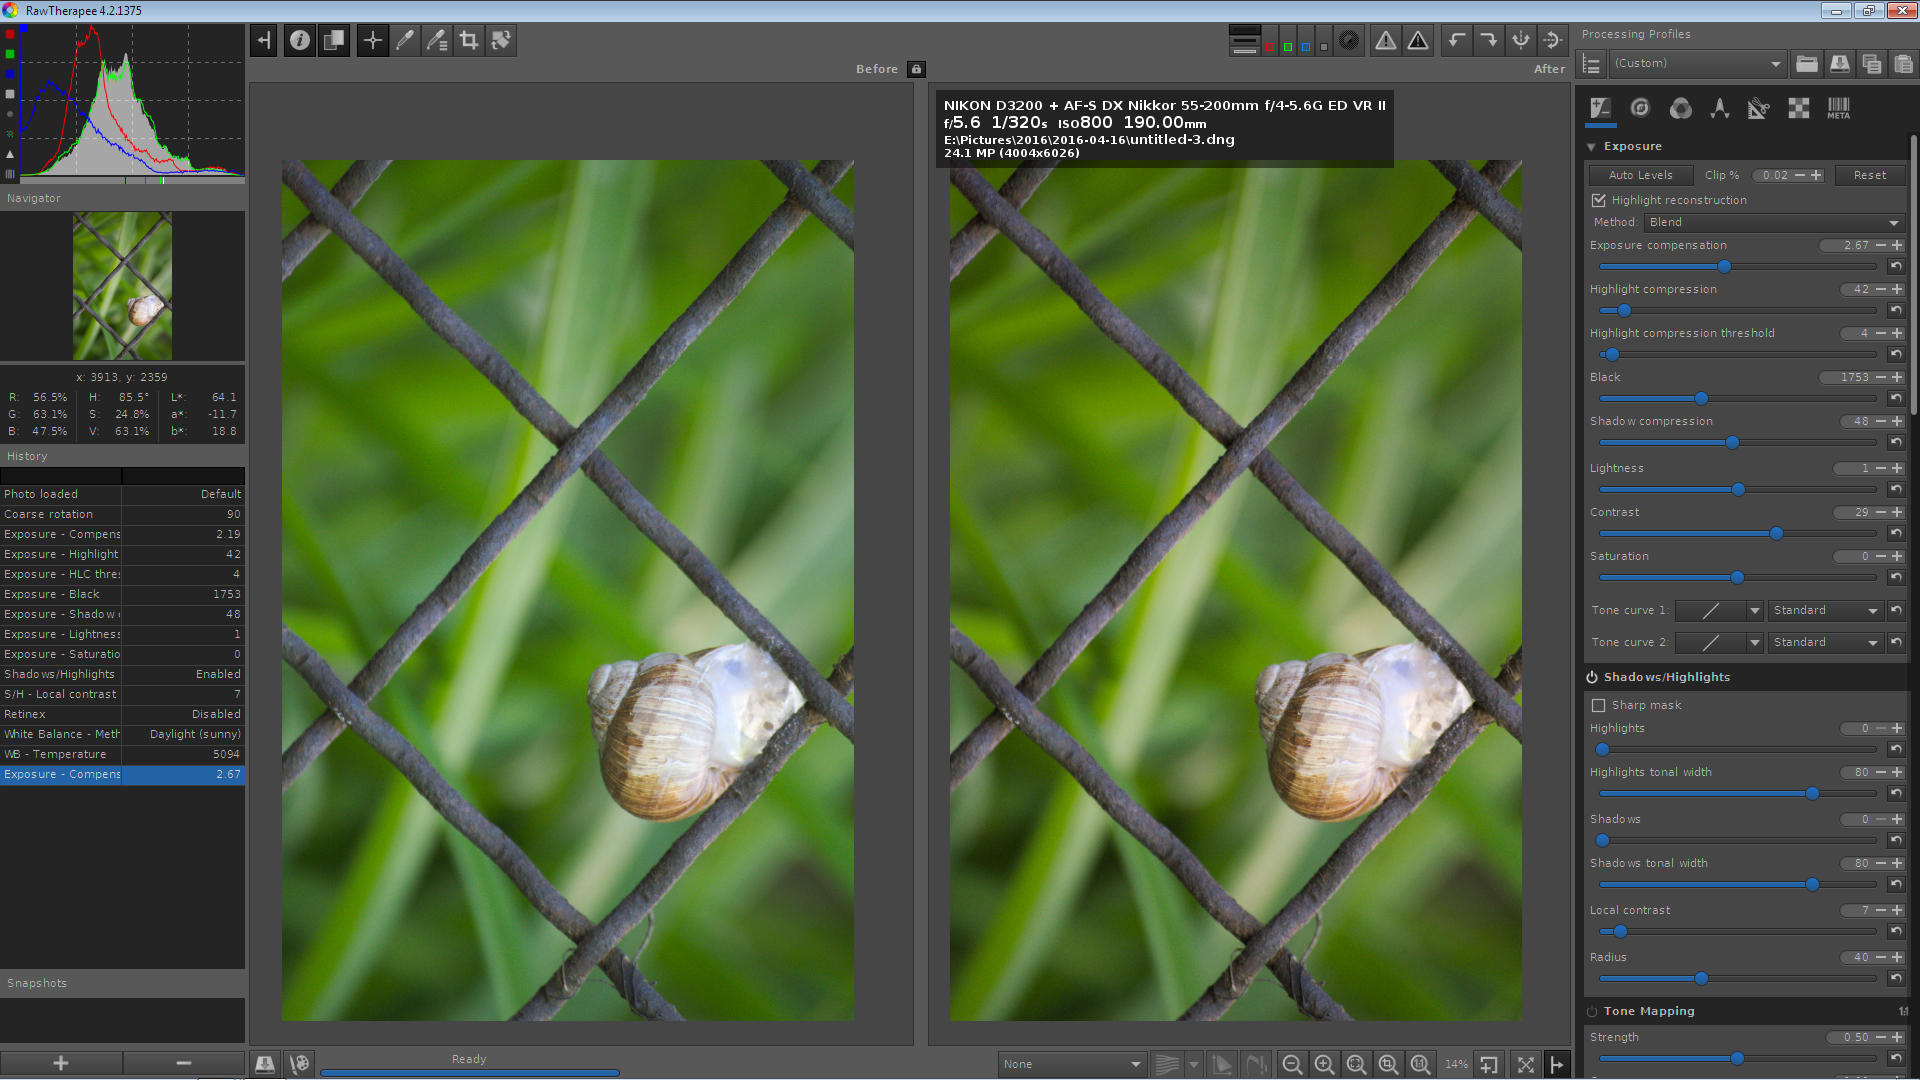
Task: Zoom out of the preview
Action: click(1292, 1064)
